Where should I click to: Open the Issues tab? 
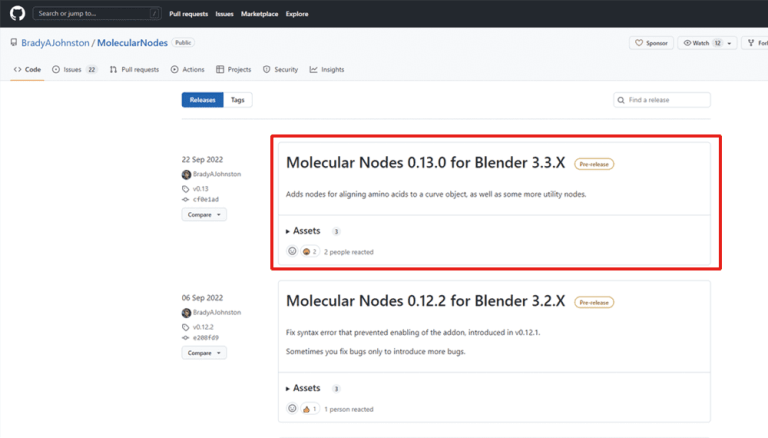click(x=73, y=69)
